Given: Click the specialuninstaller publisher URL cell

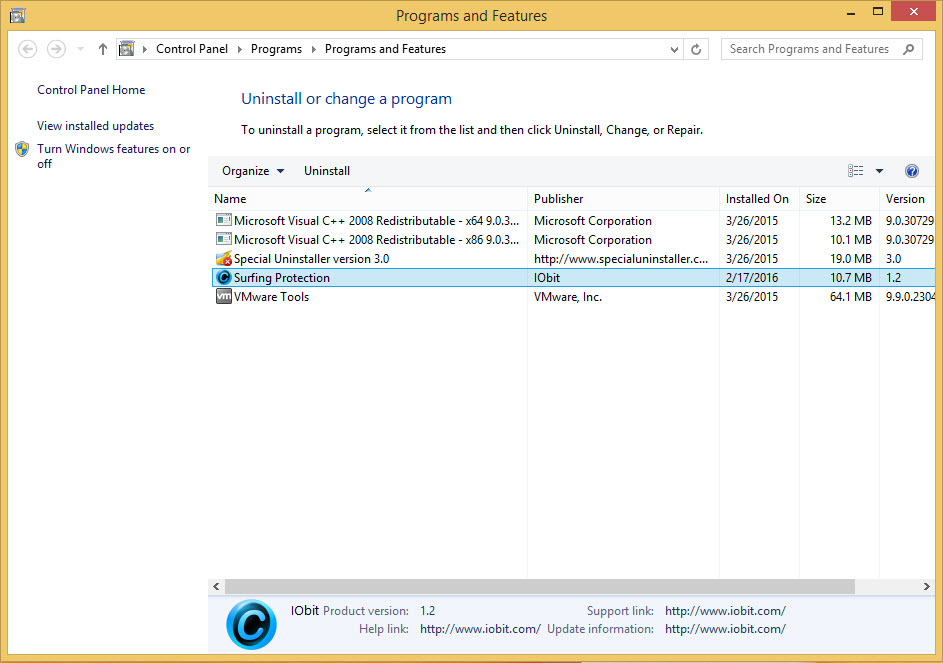Looking at the screenshot, I should [x=621, y=259].
